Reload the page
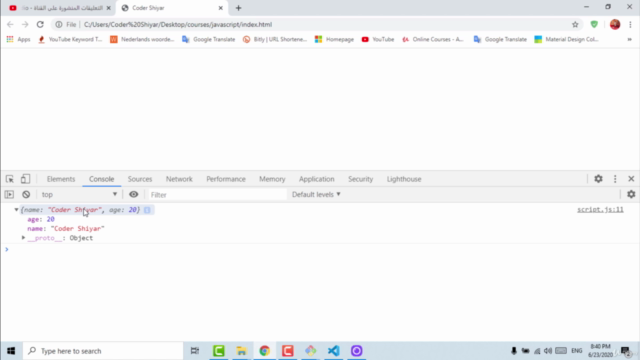640x360 pixels. pos(40,24)
